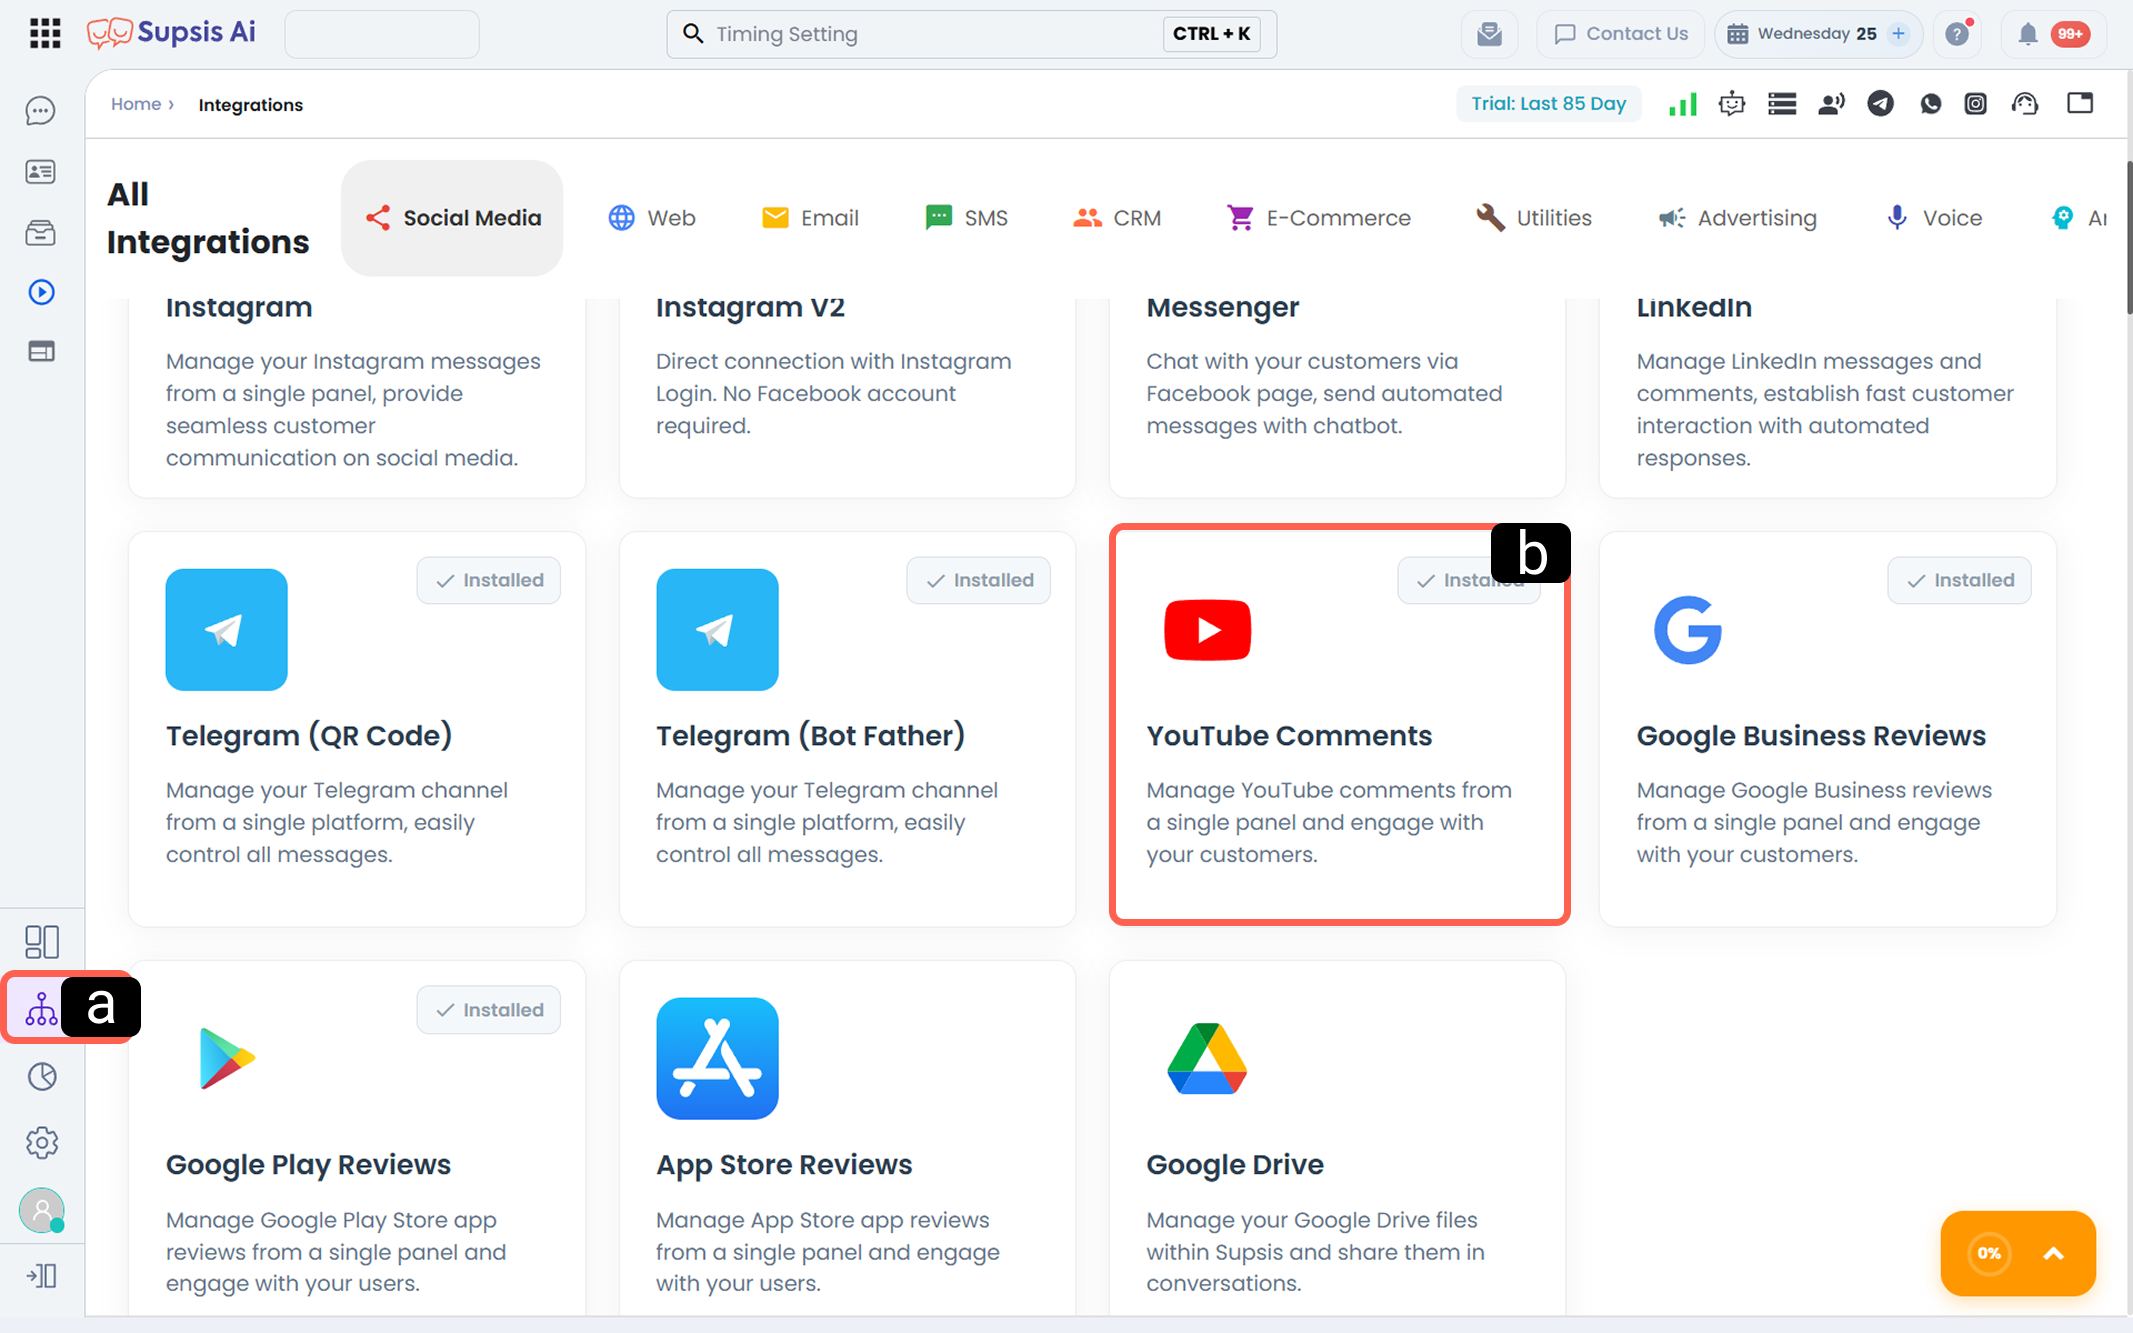Switch to the SMS tab
Image resolution: width=2133 pixels, height=1333 pixels.
[x=966, y=218]
